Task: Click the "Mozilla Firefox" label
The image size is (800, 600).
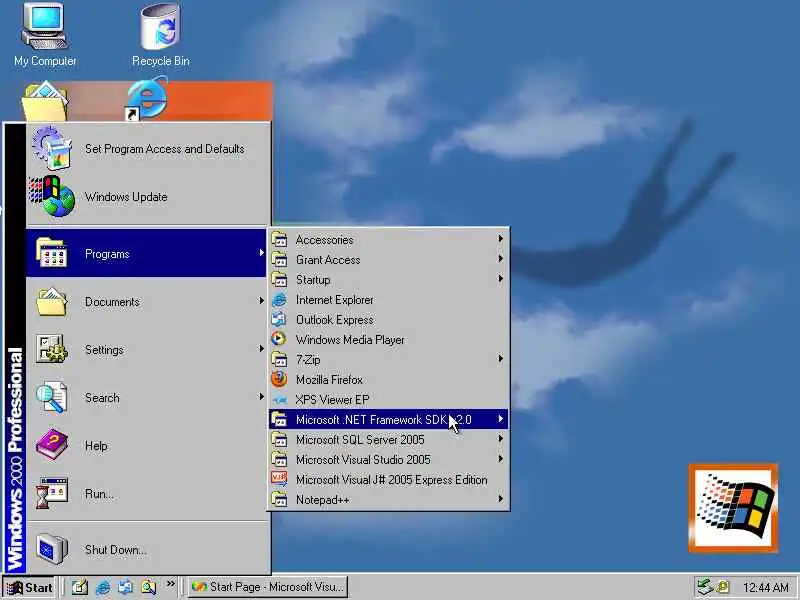Action: pyautogui.click(x=329, y=380)
